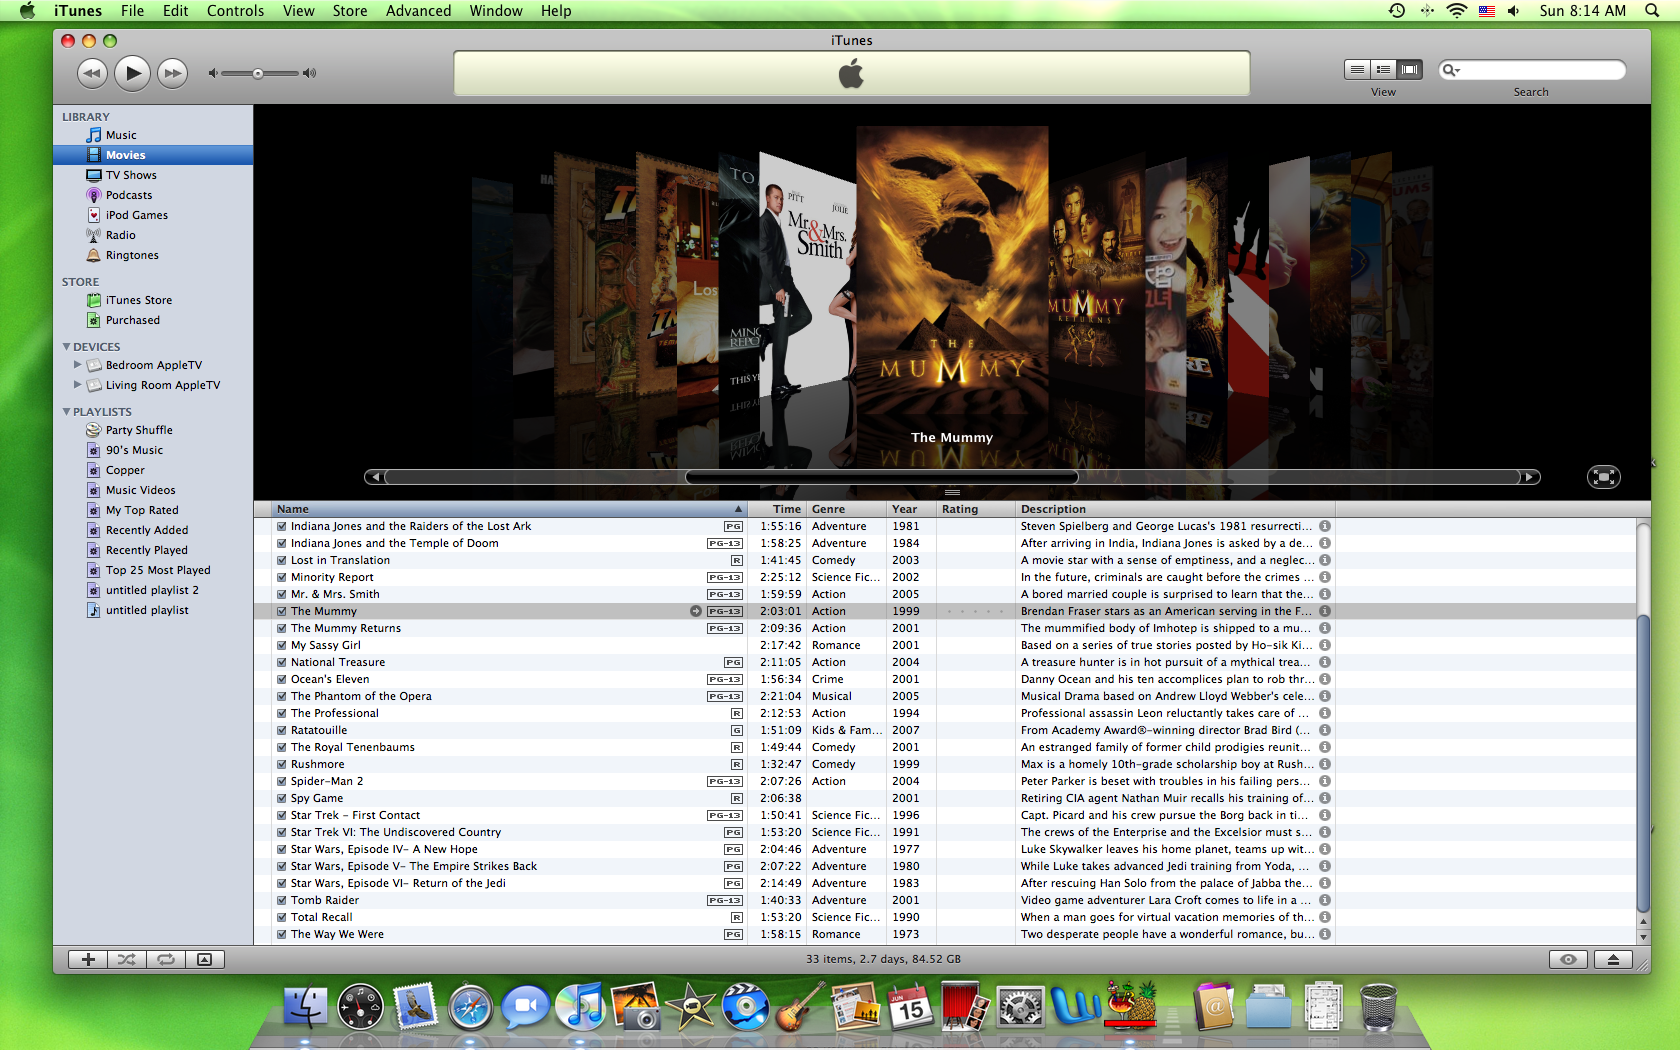Skip back with the previous track button
Screen dimensions: 1680x1050
(x=92, y=73)
